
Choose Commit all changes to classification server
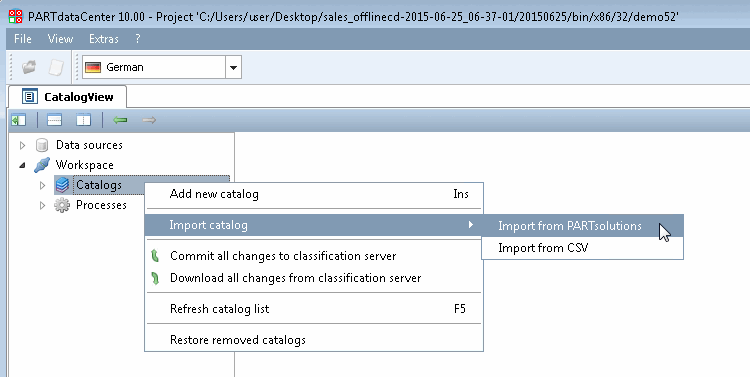pyautogui.click(x=314, y=256)
